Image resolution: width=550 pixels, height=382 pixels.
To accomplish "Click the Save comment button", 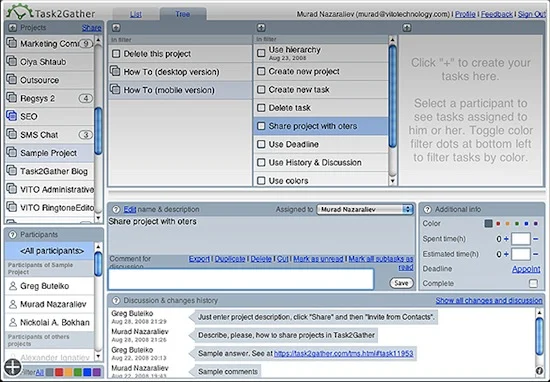I will (401, 283).
